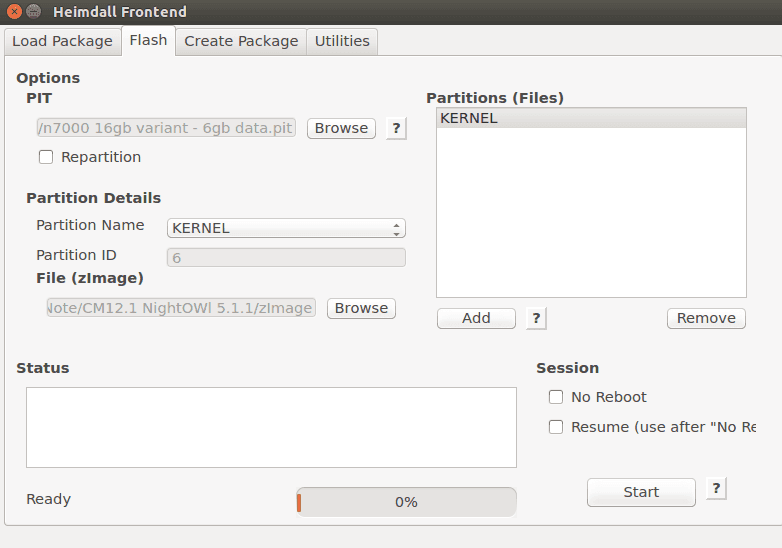Click the PIT help question mark button
Viewport: 782px width, 548px height.
pos(396,128)
